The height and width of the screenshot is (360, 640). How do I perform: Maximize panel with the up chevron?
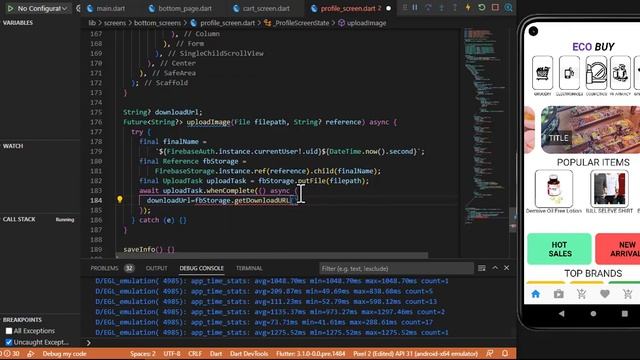(x=495, y=268)
